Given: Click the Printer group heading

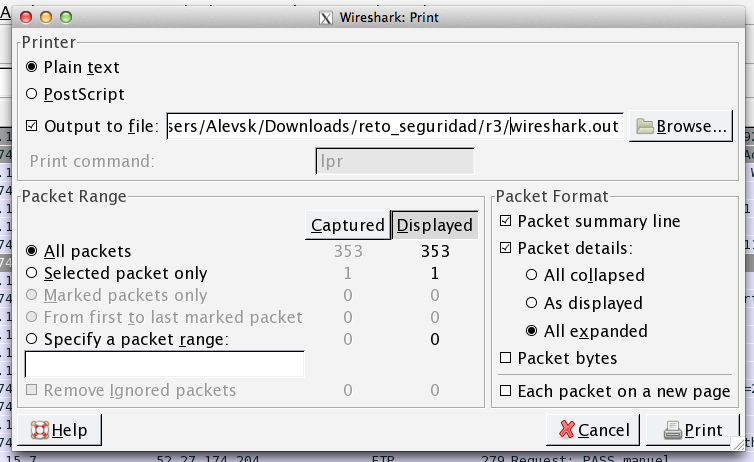Looking at the screenshot, I should coord(49,42).
